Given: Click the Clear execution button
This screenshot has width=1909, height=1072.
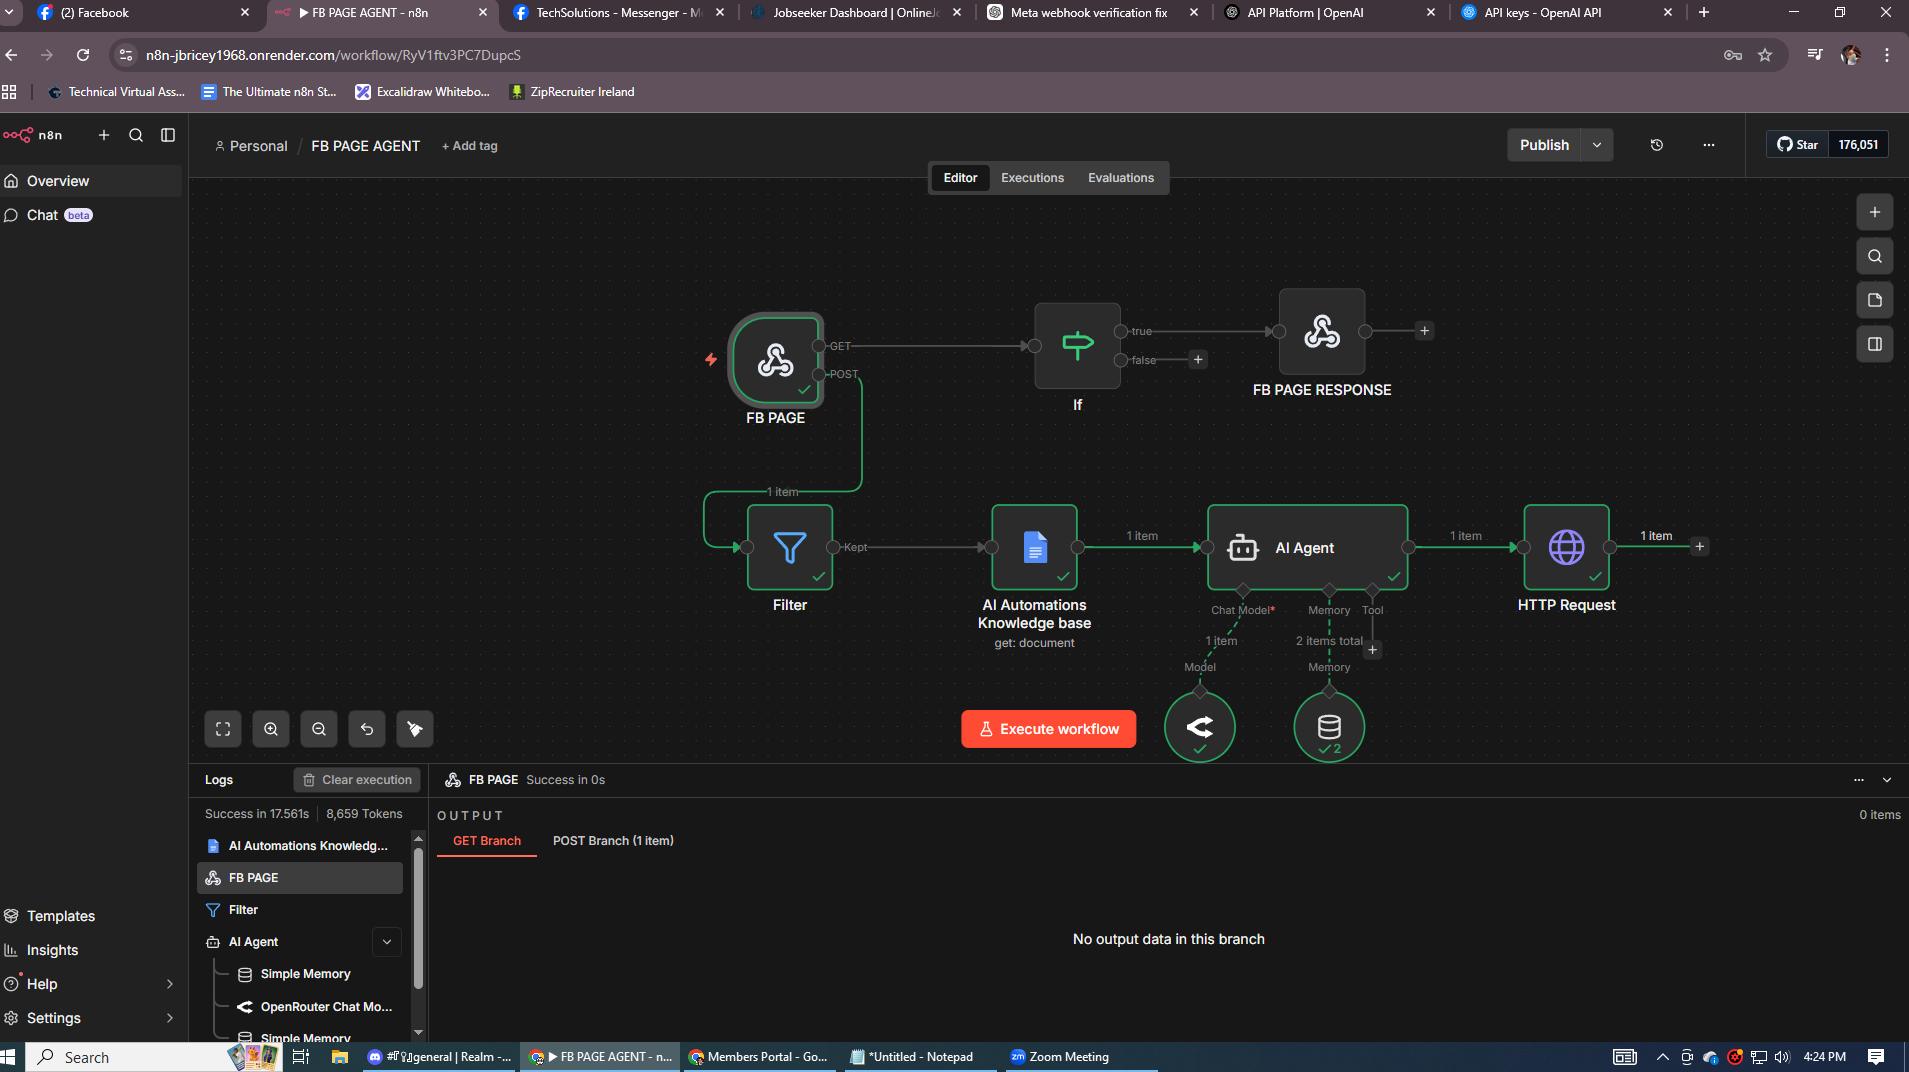Looking at the screenshot, I should click(357, 780).
